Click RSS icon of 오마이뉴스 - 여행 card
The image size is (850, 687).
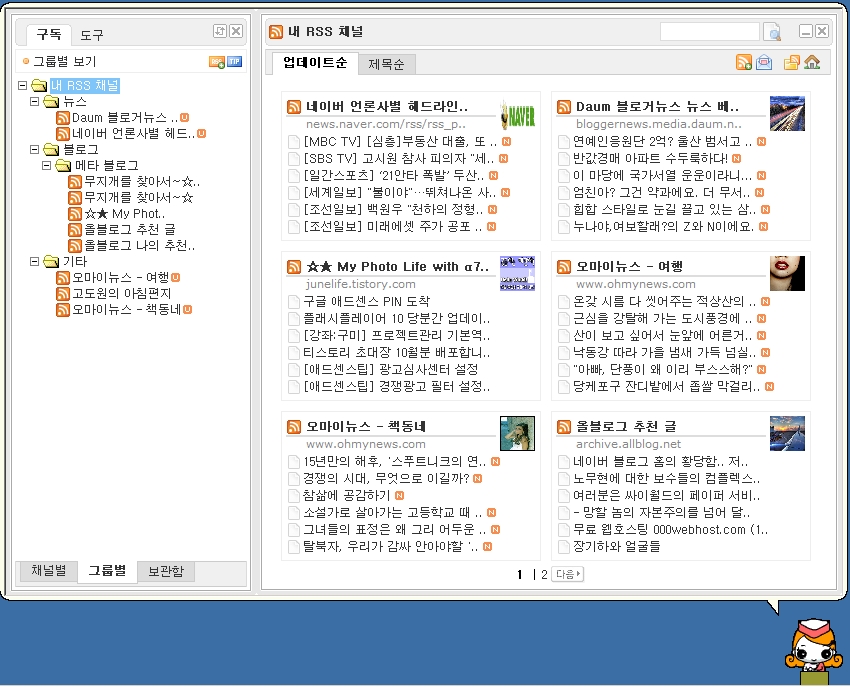point(564,267)
